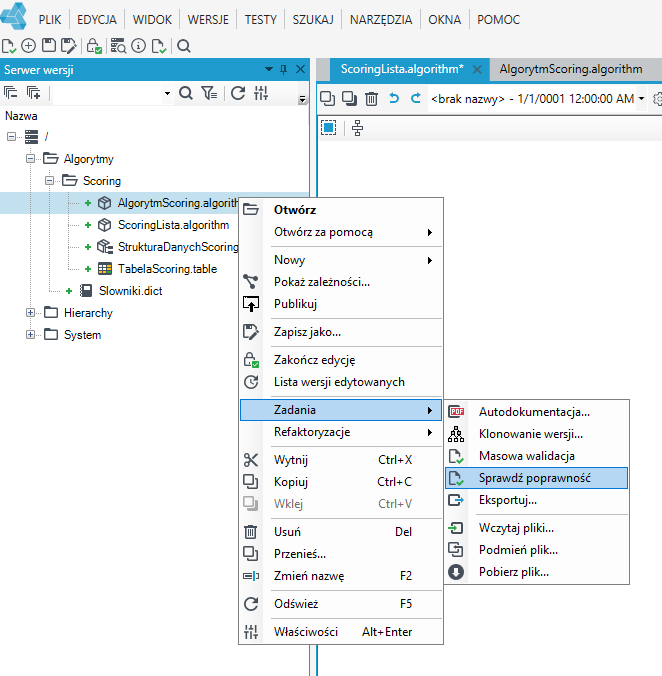
Task: Pin the Serwer wersji panel
Action: (x=283, y=69)
